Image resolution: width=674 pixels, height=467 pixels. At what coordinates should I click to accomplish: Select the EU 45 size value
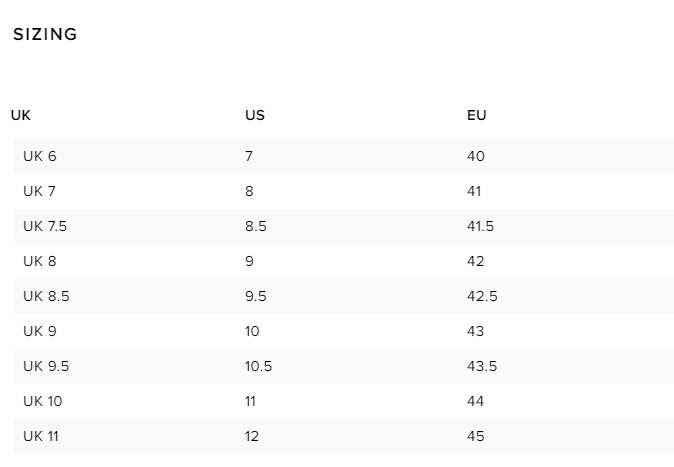click(476, 436)
